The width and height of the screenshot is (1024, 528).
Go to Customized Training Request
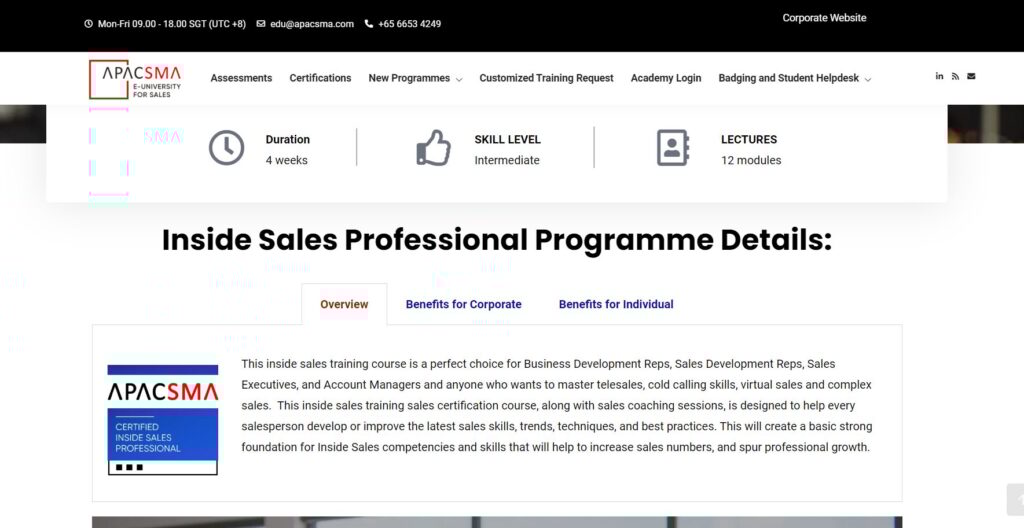click(x=546, y=78)
